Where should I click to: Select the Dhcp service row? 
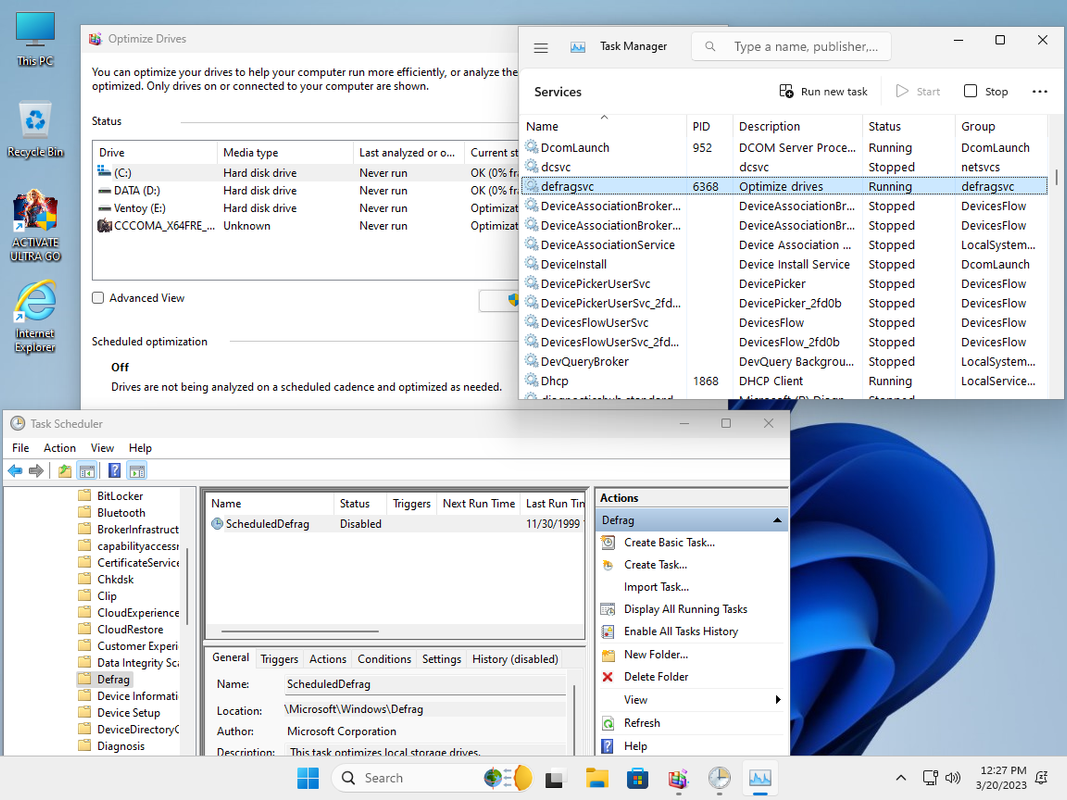pos(785,381)
